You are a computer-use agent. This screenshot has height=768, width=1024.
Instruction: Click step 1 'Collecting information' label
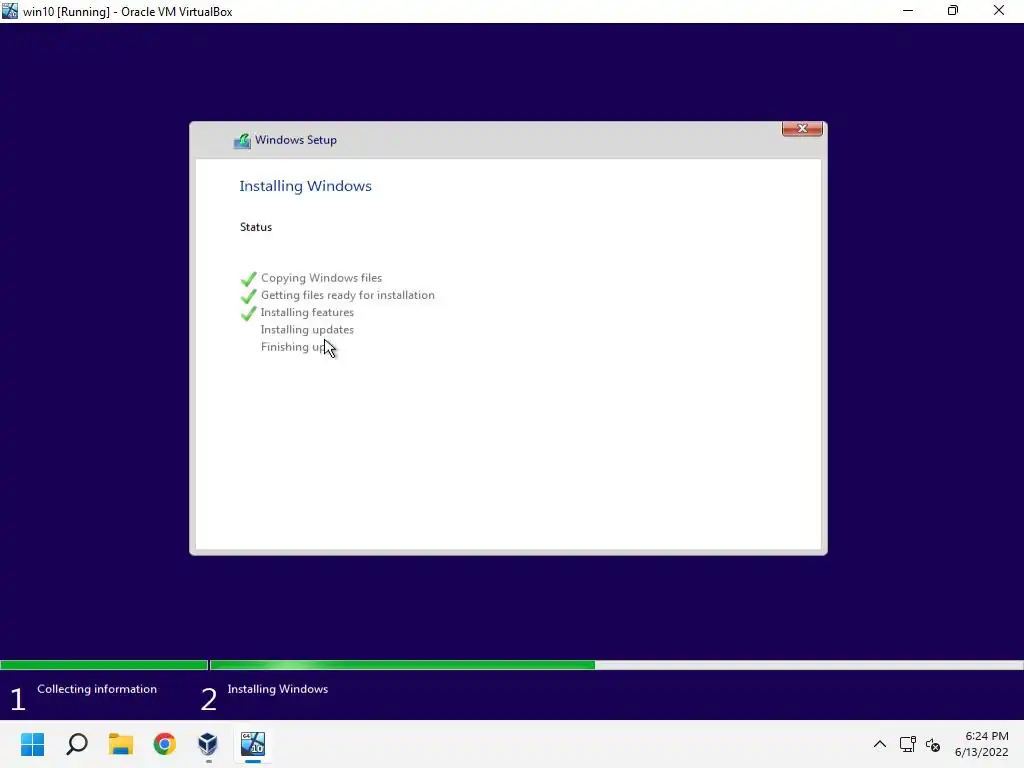pos(97,689)
